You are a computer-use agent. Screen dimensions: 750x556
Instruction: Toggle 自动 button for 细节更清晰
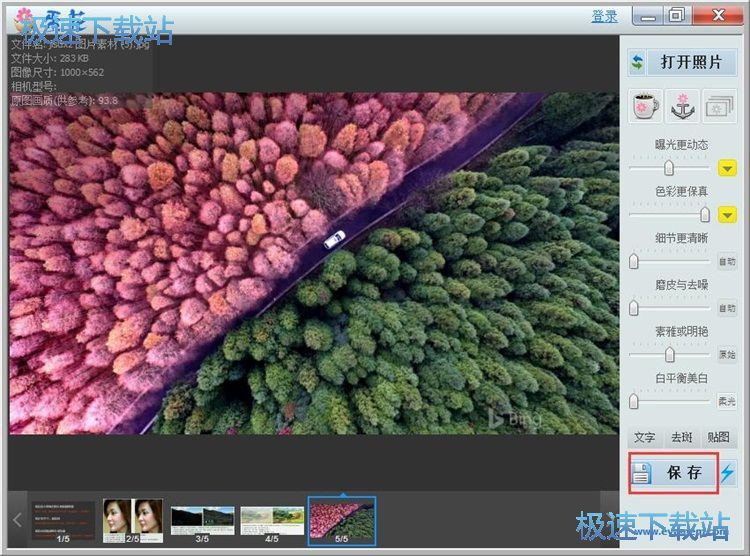point(727,262)
